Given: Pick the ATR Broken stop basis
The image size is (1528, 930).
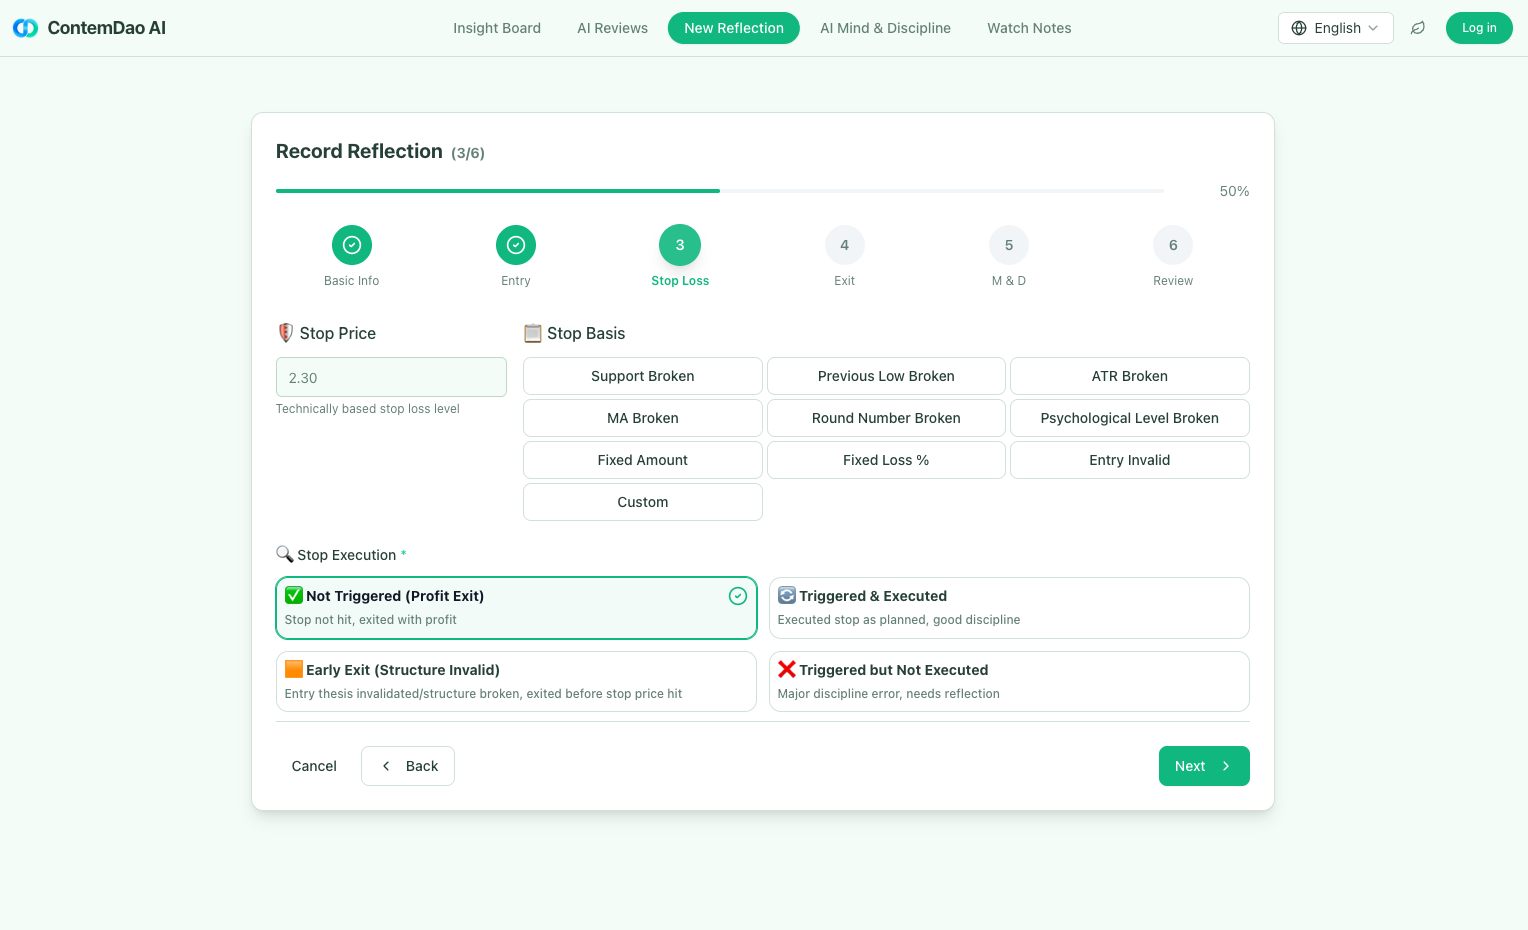Looking at the screenshot, I should point(1129,376).
